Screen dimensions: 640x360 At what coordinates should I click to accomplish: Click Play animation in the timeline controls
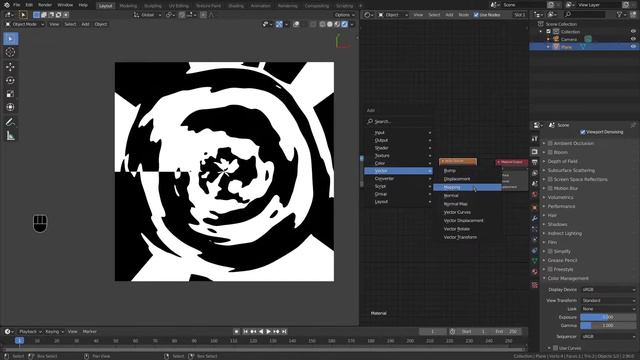click(x=269, y=331)
